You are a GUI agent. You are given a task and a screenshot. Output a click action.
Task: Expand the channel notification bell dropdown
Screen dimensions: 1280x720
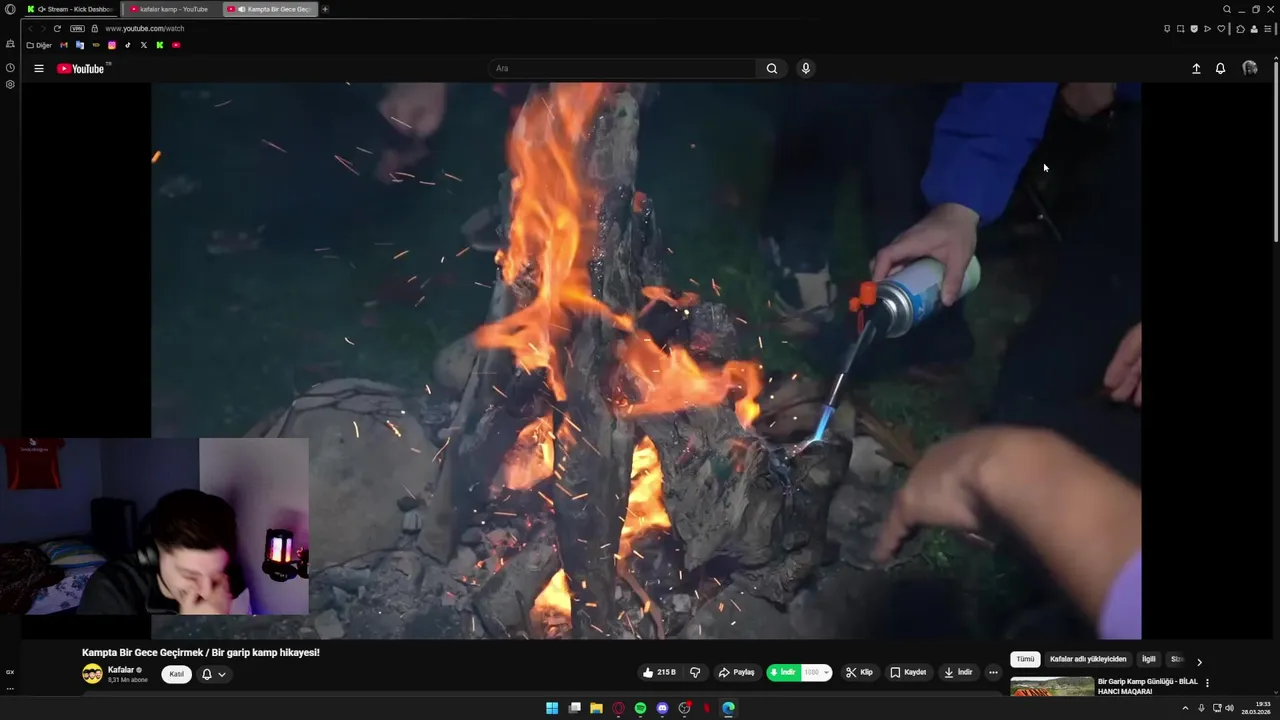coord(214,674)
